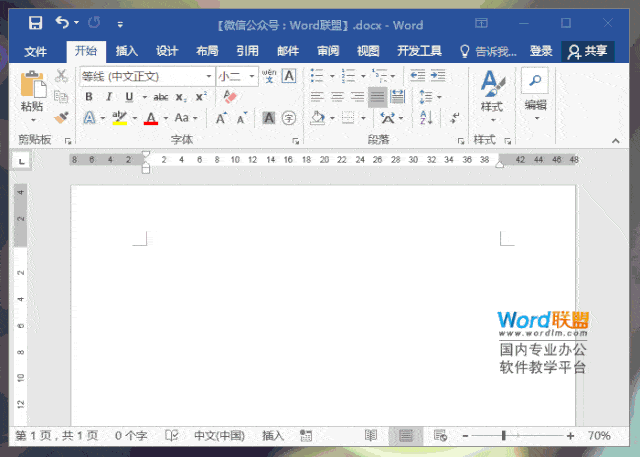Open the 布局 ribbon tab
Screen dimensions: 640x457
pyautogui.click(x=207, y=51)
